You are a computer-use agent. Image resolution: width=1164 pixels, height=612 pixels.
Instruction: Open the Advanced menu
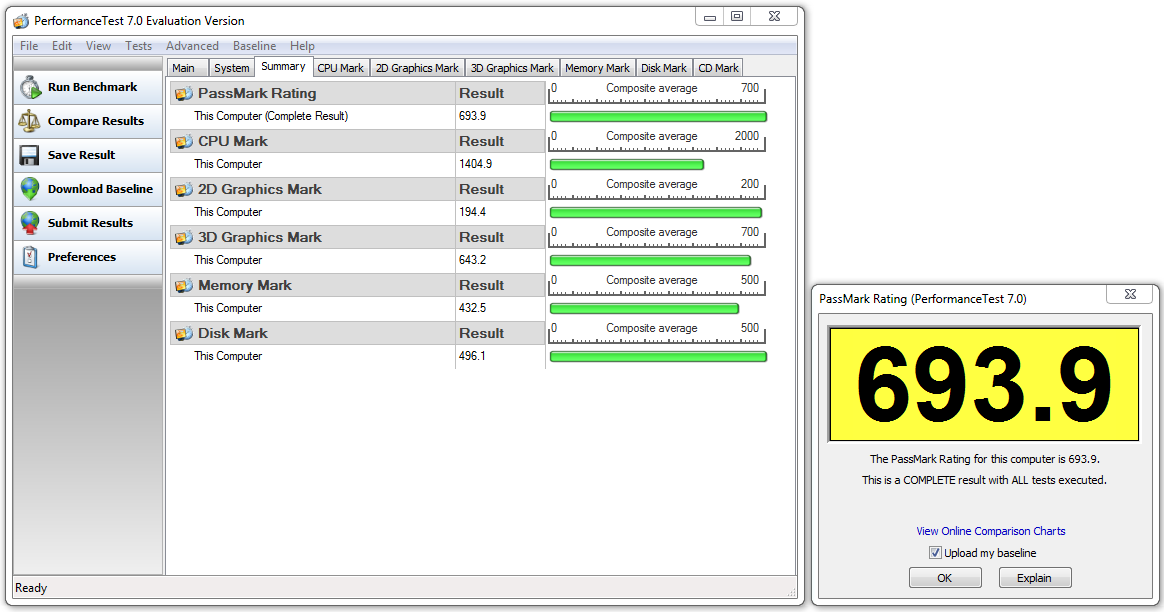click(x=192, y=46)
